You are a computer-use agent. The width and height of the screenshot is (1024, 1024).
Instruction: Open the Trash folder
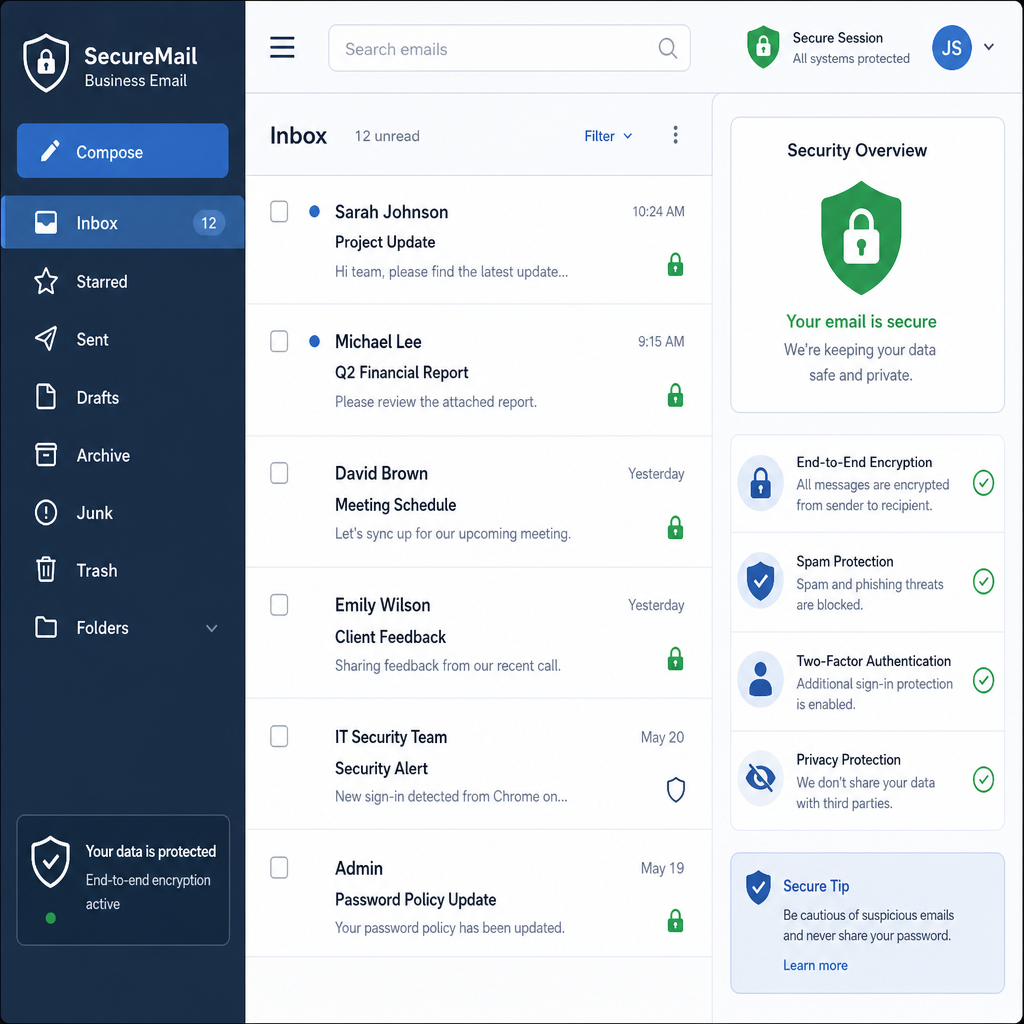(x=123, y=570)
